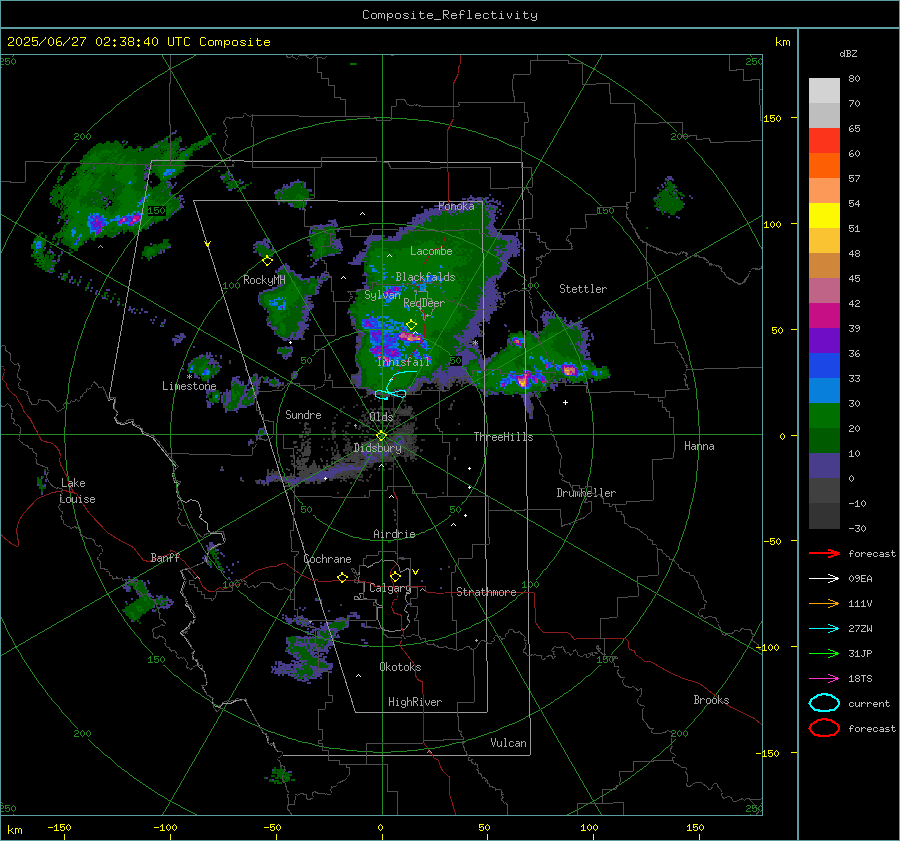Click the Didsbury label

coord(377,448)
